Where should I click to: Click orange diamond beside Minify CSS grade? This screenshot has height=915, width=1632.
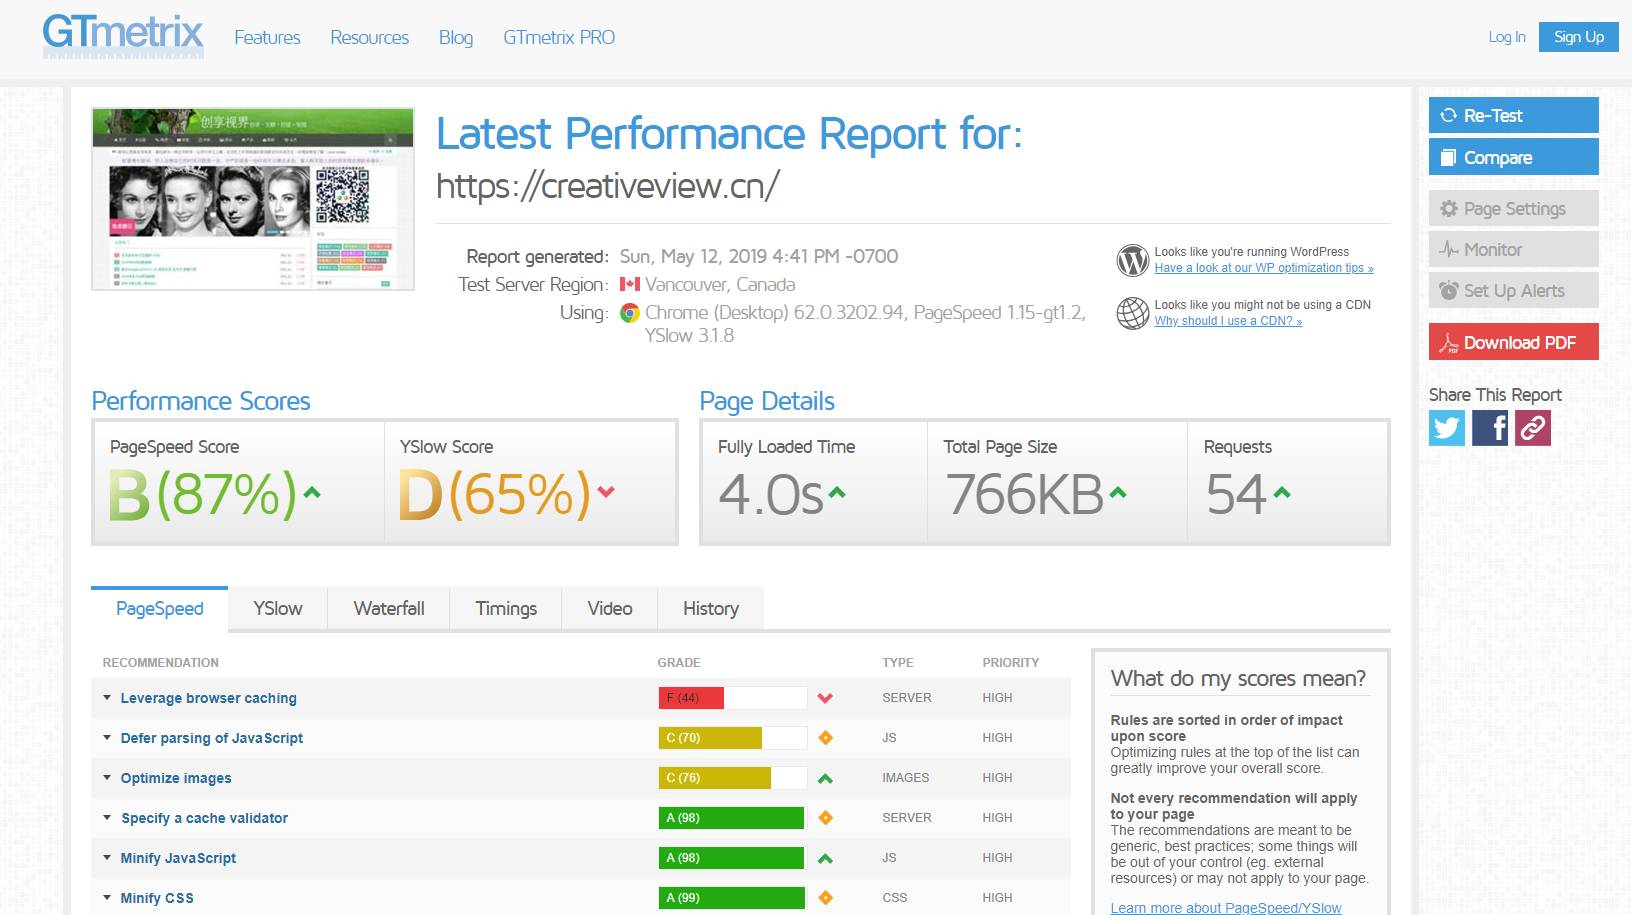coord(825,898)
